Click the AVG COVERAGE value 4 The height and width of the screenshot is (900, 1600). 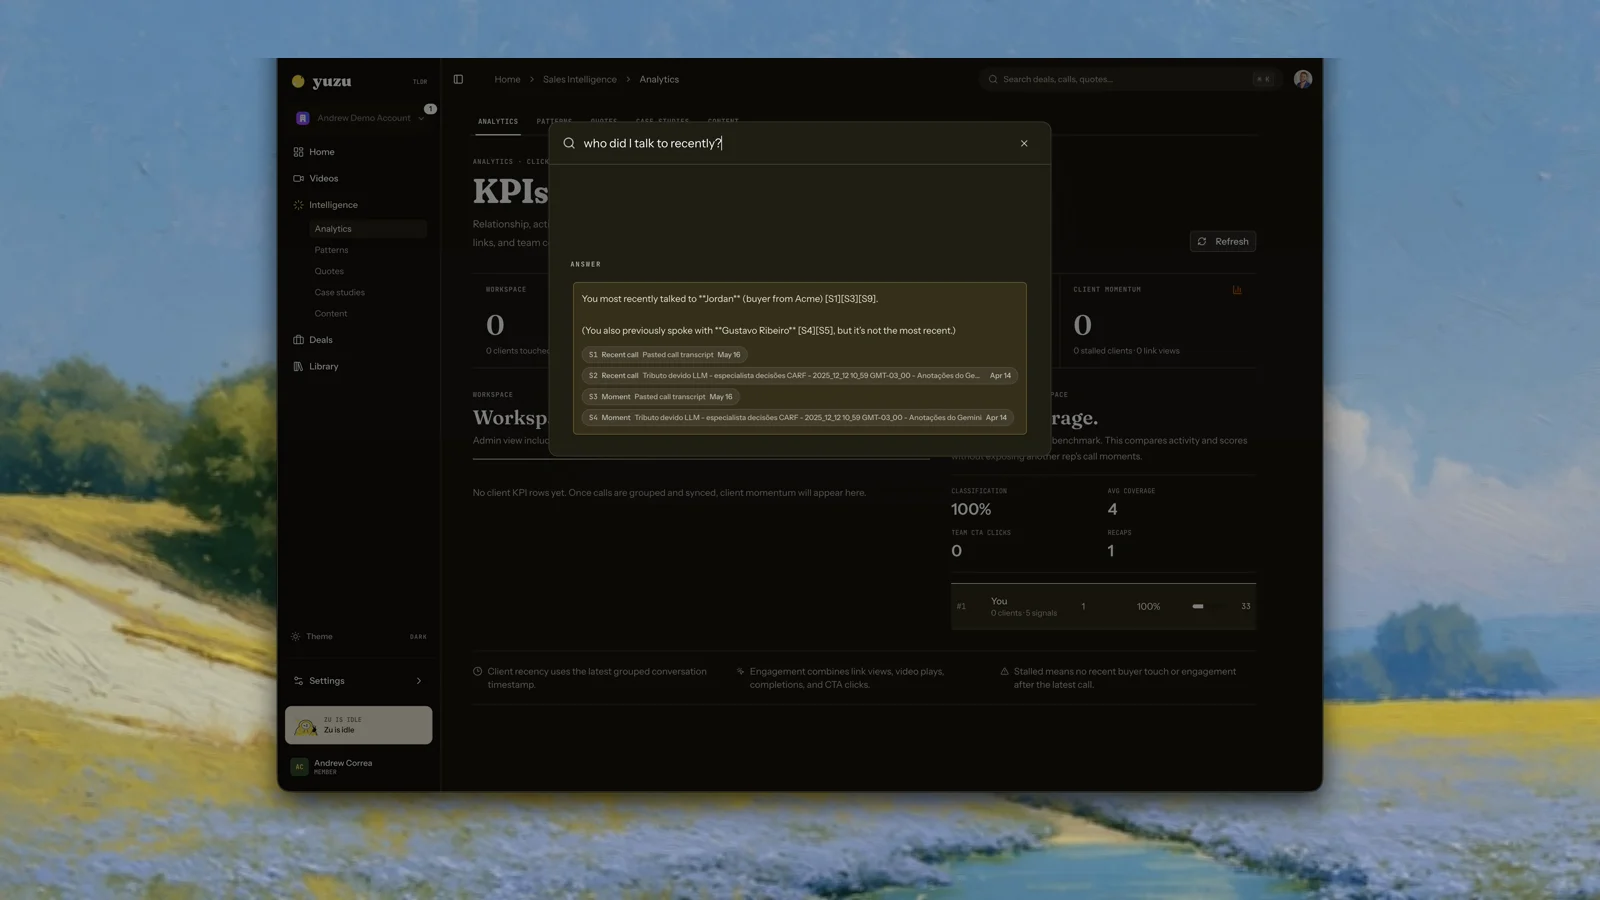coord(1112,509)
